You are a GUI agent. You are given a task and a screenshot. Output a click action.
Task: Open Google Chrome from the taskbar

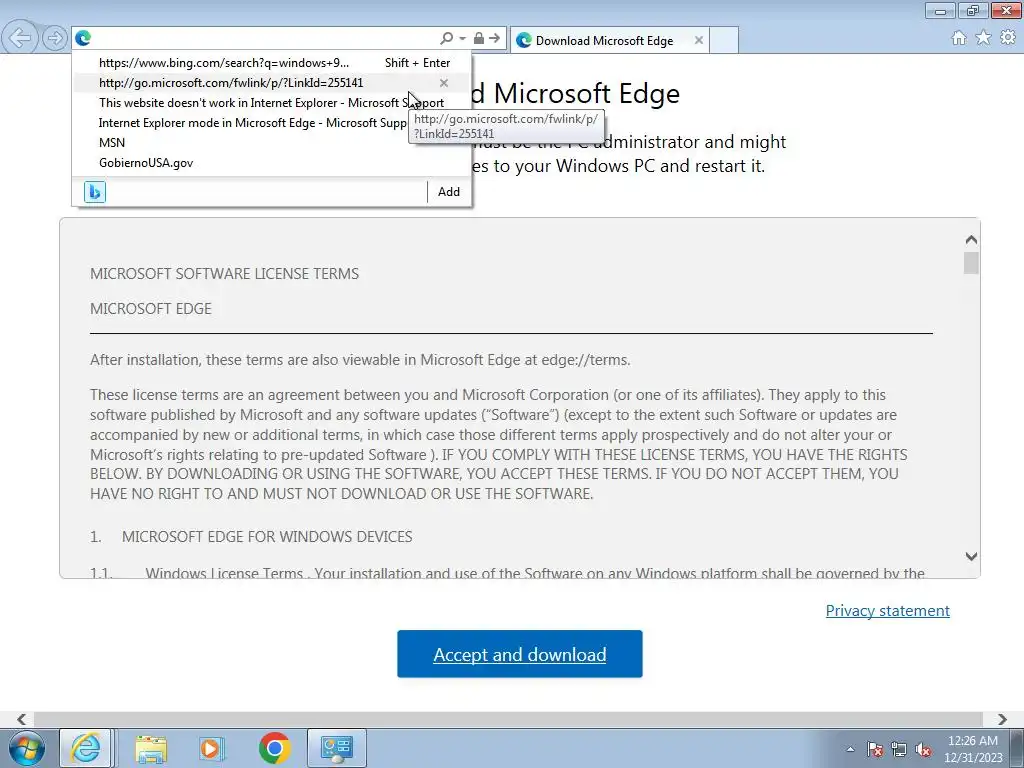[274, 748]
